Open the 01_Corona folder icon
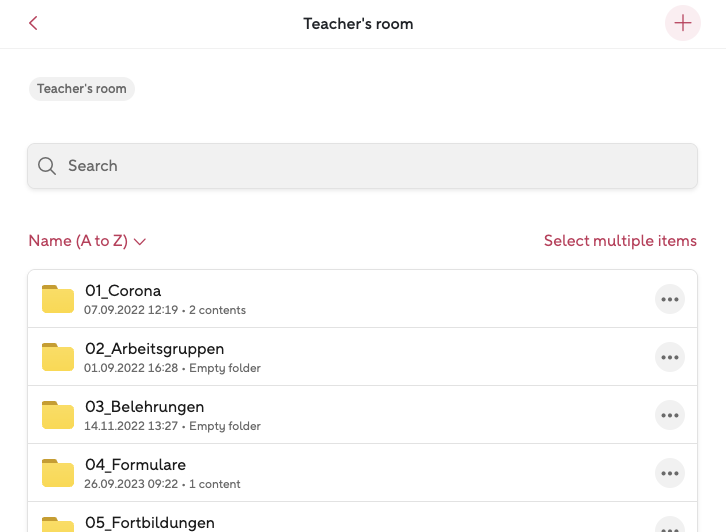726x532 pixels. point(58,299)
